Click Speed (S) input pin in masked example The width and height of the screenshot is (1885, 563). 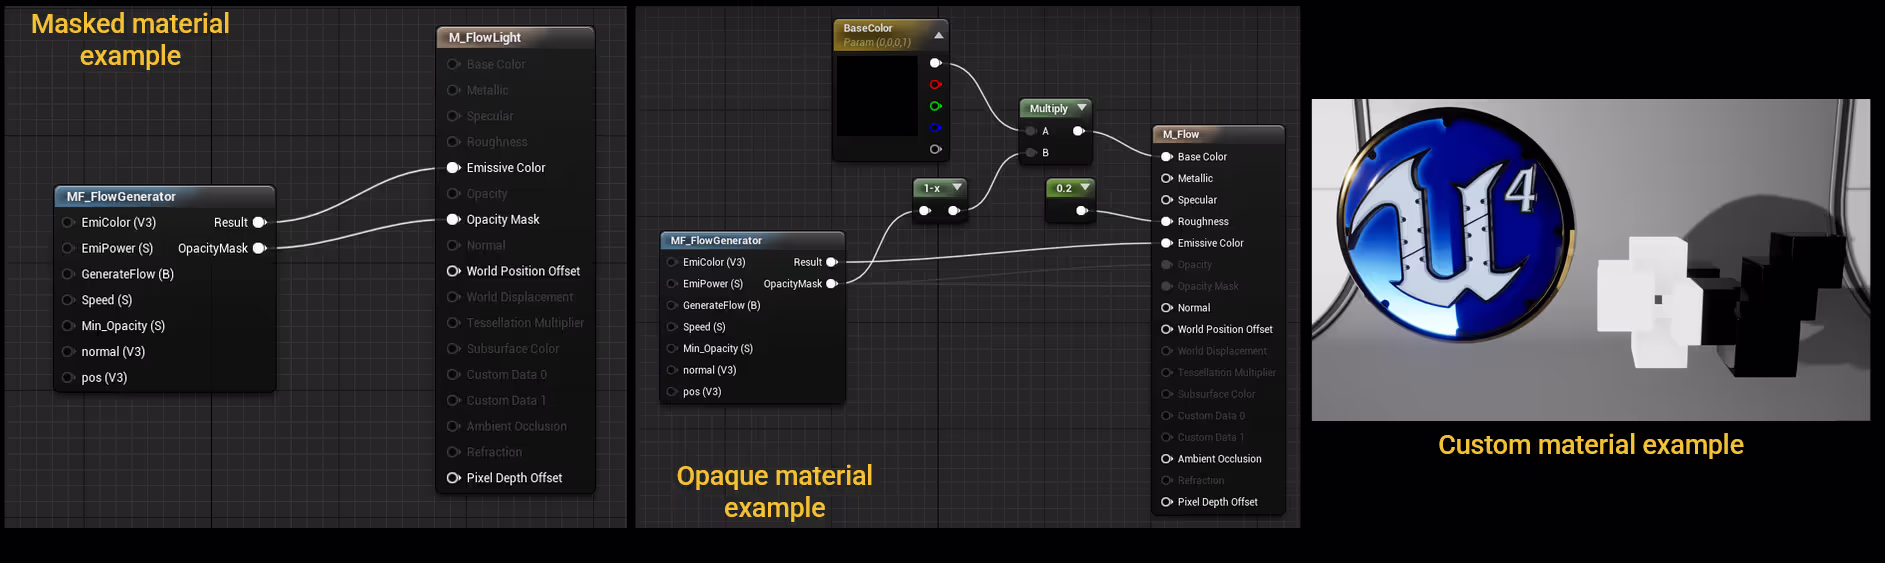pyautogui.click(x=68, y=300)
